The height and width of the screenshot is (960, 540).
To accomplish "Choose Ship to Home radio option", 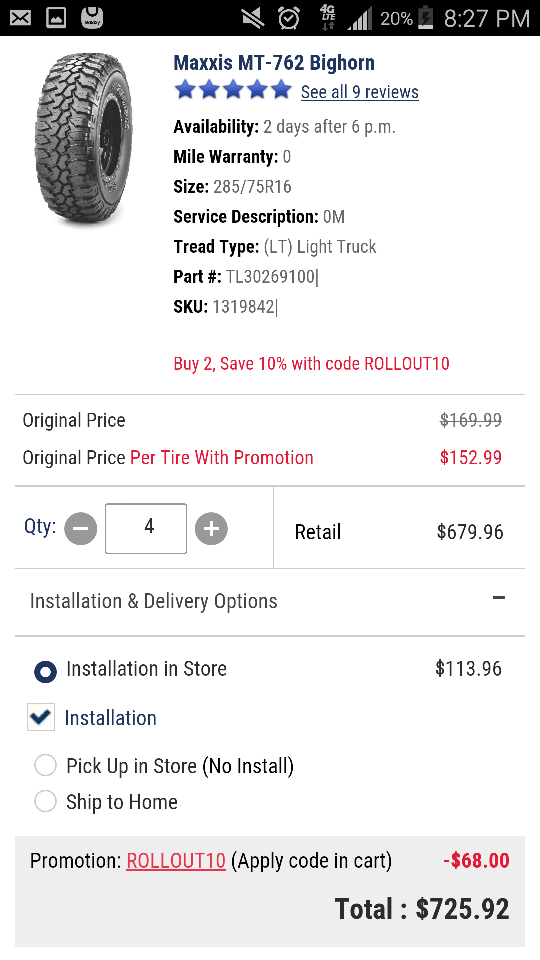I will [45, 801].
